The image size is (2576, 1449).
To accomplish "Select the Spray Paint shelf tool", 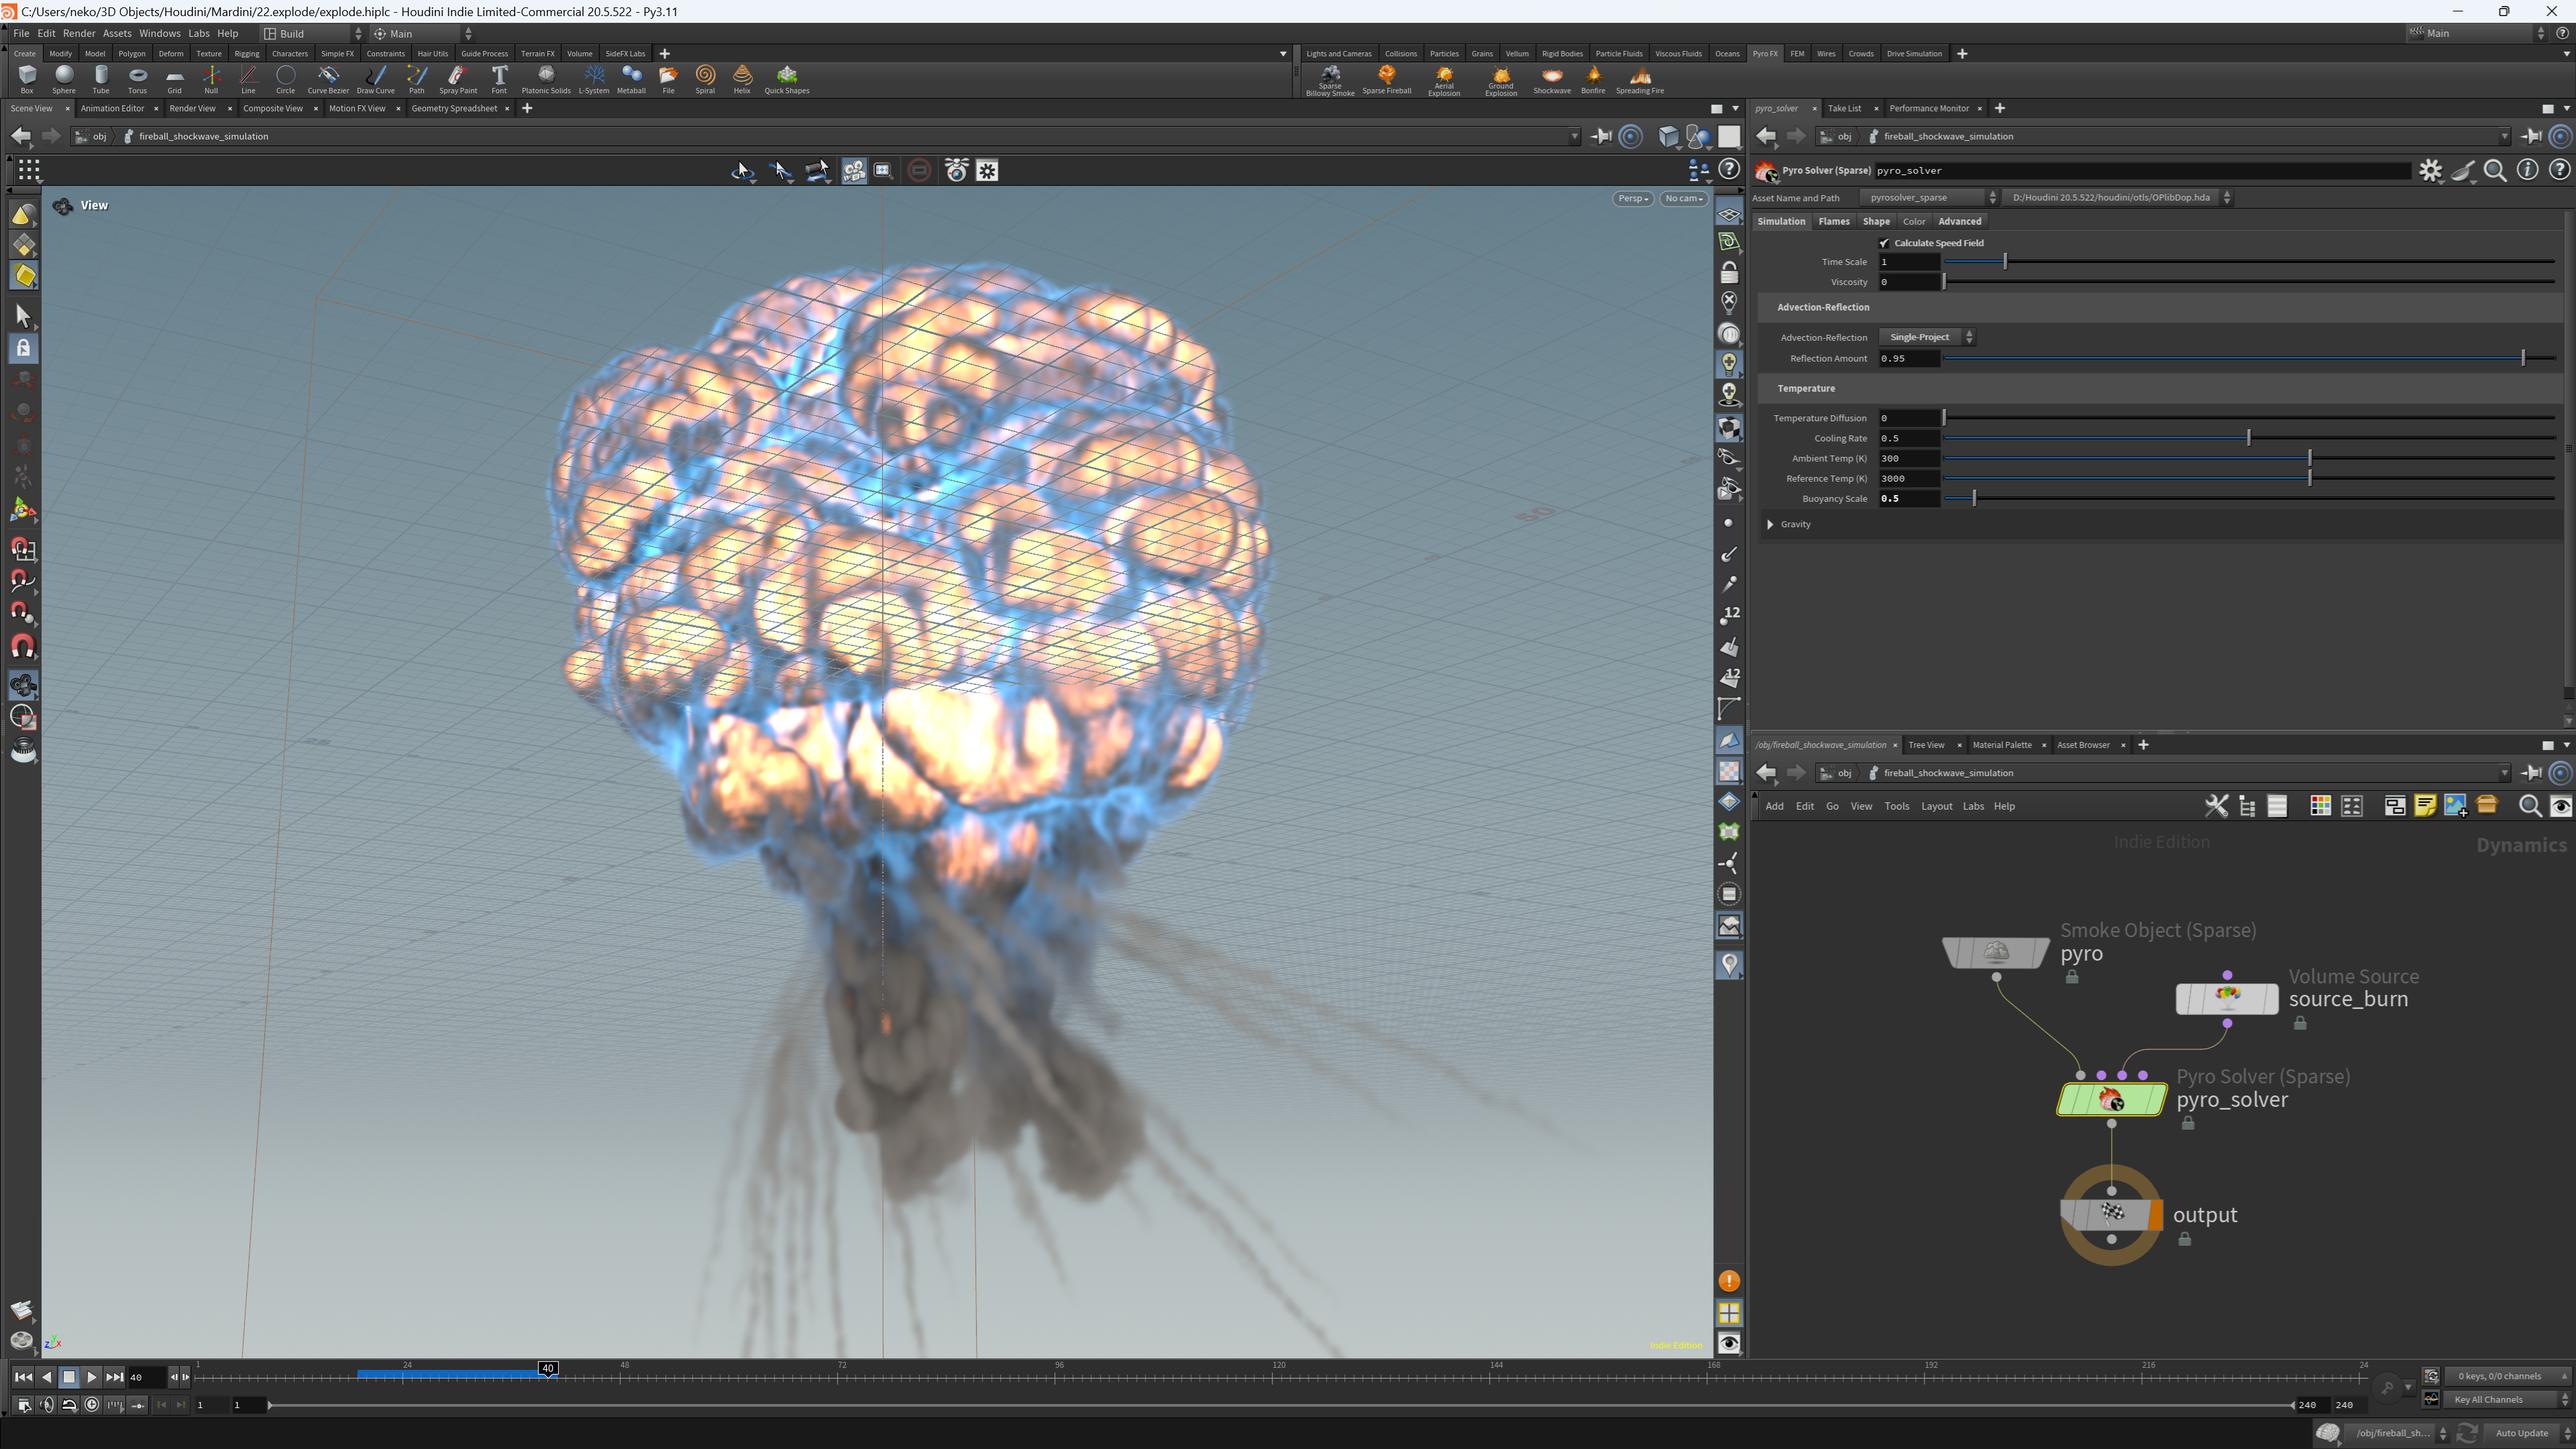I will [458, 79].
